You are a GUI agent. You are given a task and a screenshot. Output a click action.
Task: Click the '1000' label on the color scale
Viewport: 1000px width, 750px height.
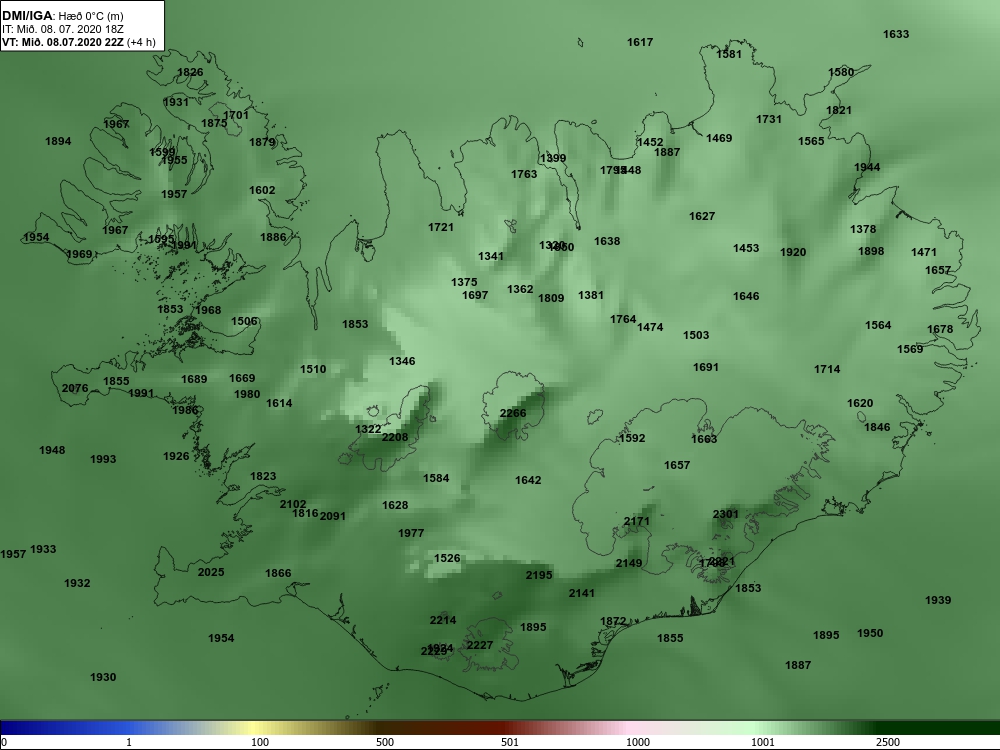pos(638,742)
